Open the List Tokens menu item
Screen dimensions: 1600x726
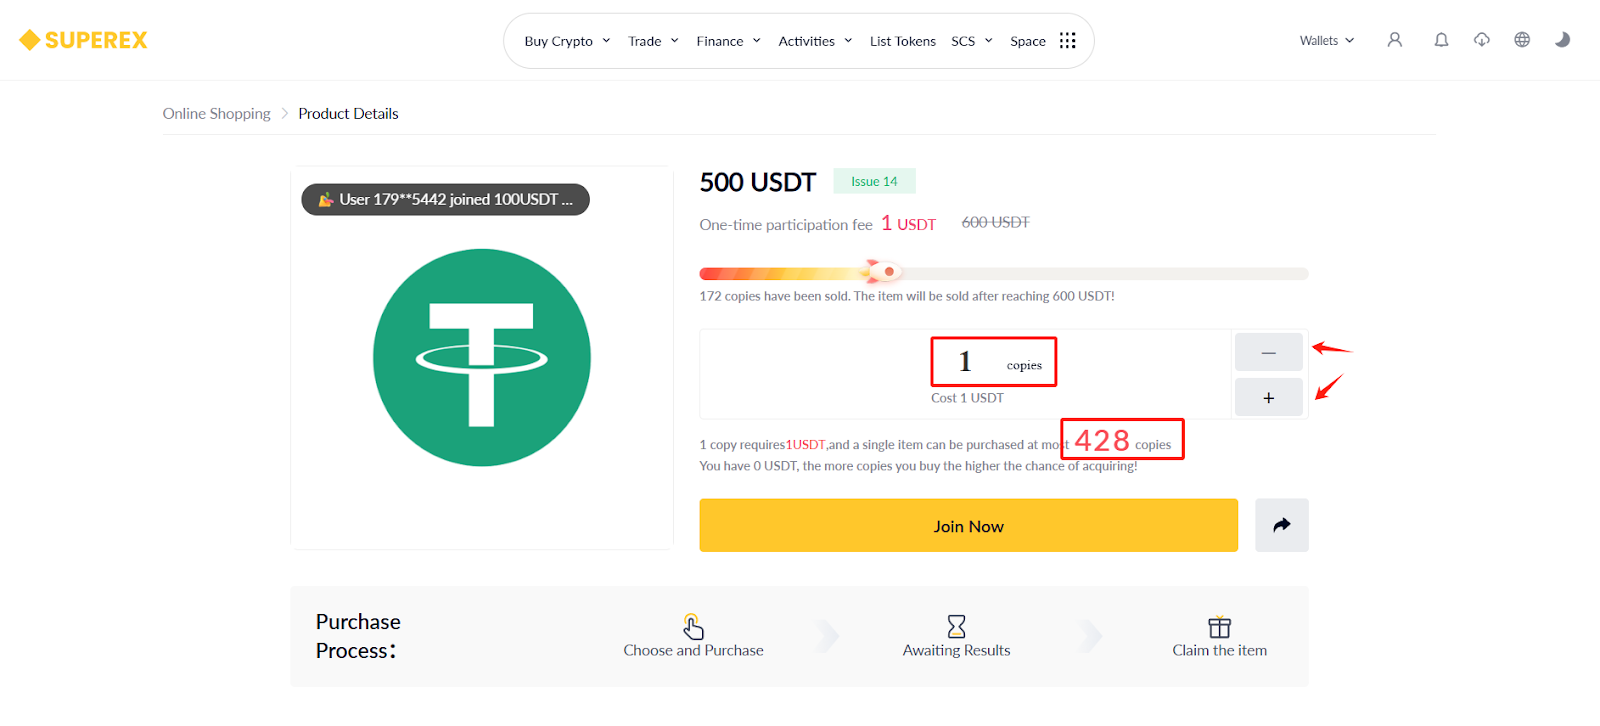[x=903, y=41]
